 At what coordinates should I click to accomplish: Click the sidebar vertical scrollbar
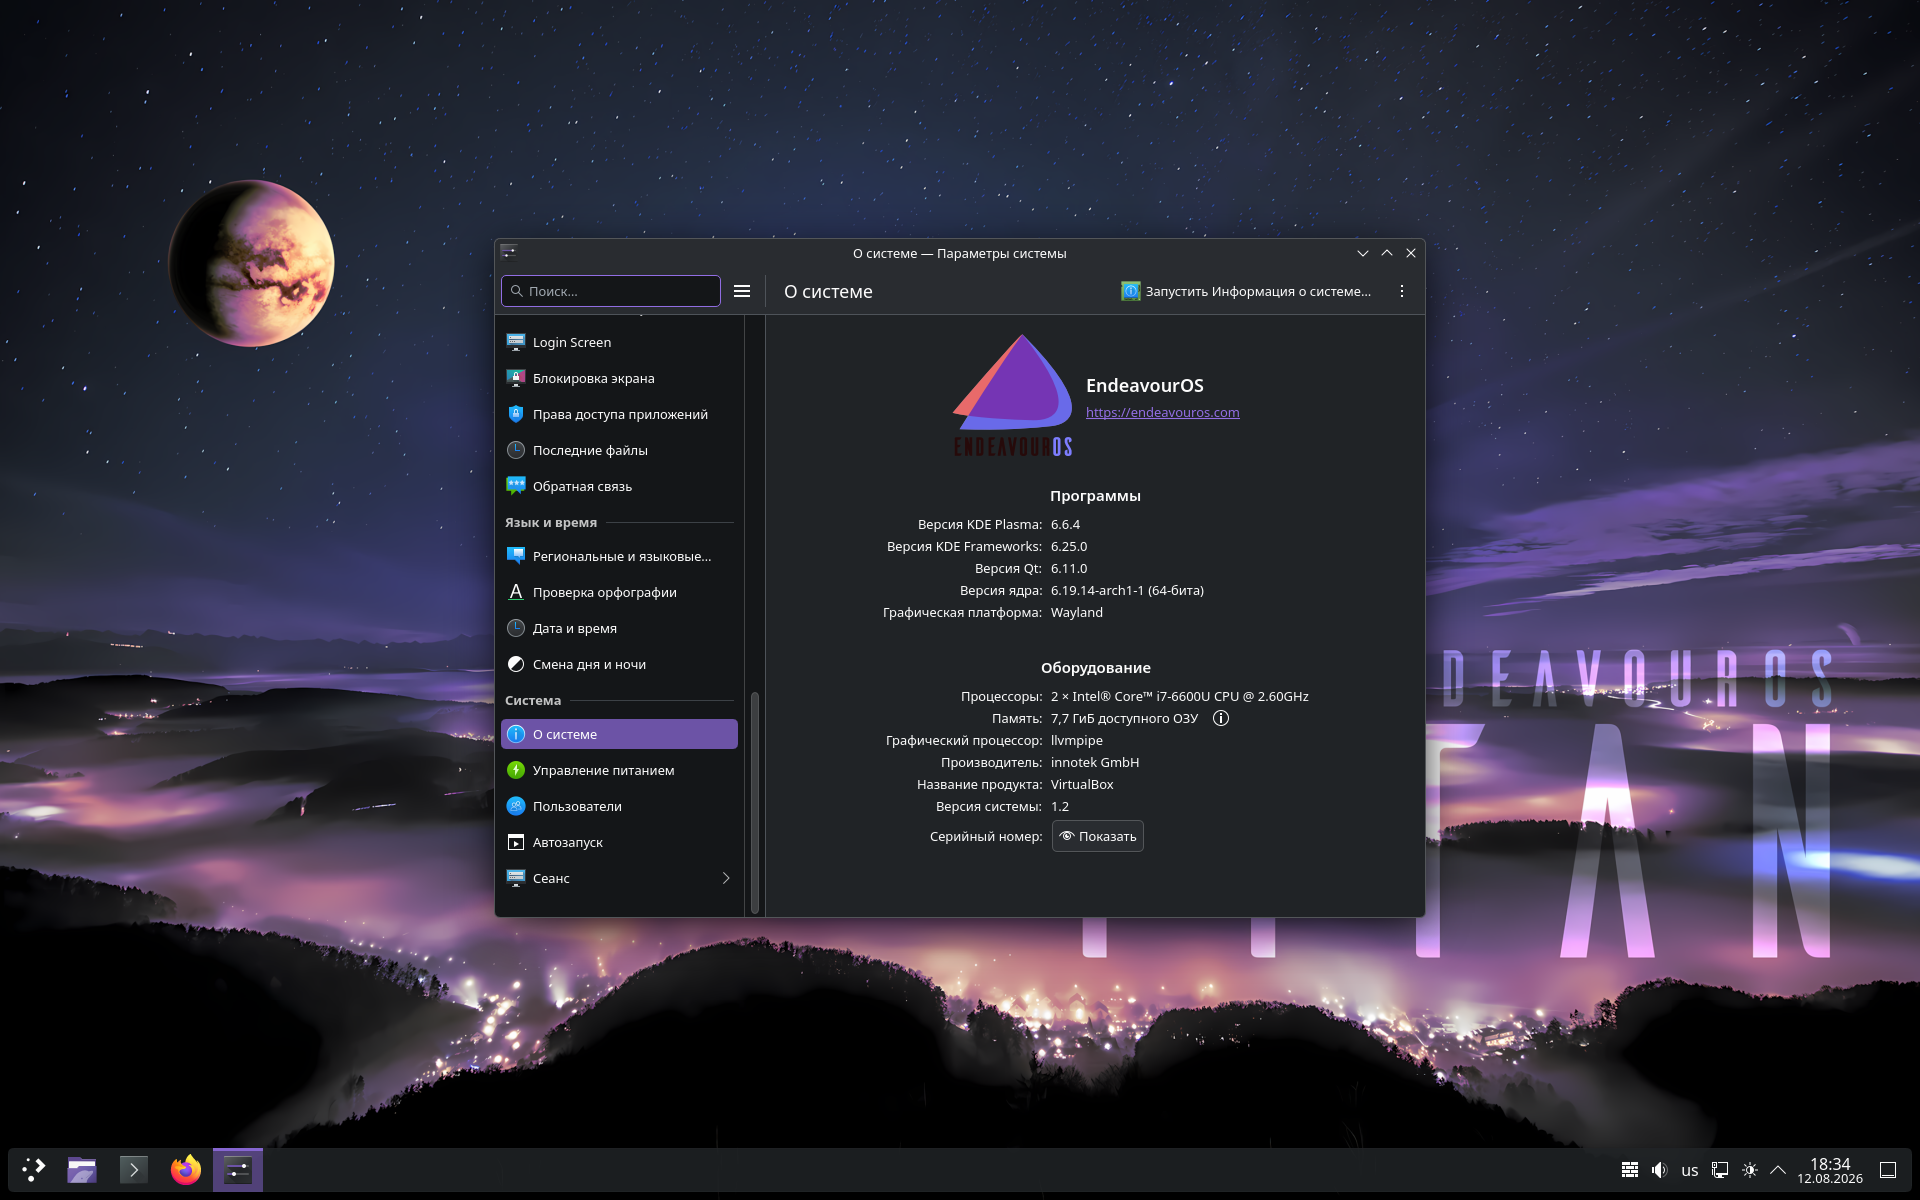(x=755, y=802)
